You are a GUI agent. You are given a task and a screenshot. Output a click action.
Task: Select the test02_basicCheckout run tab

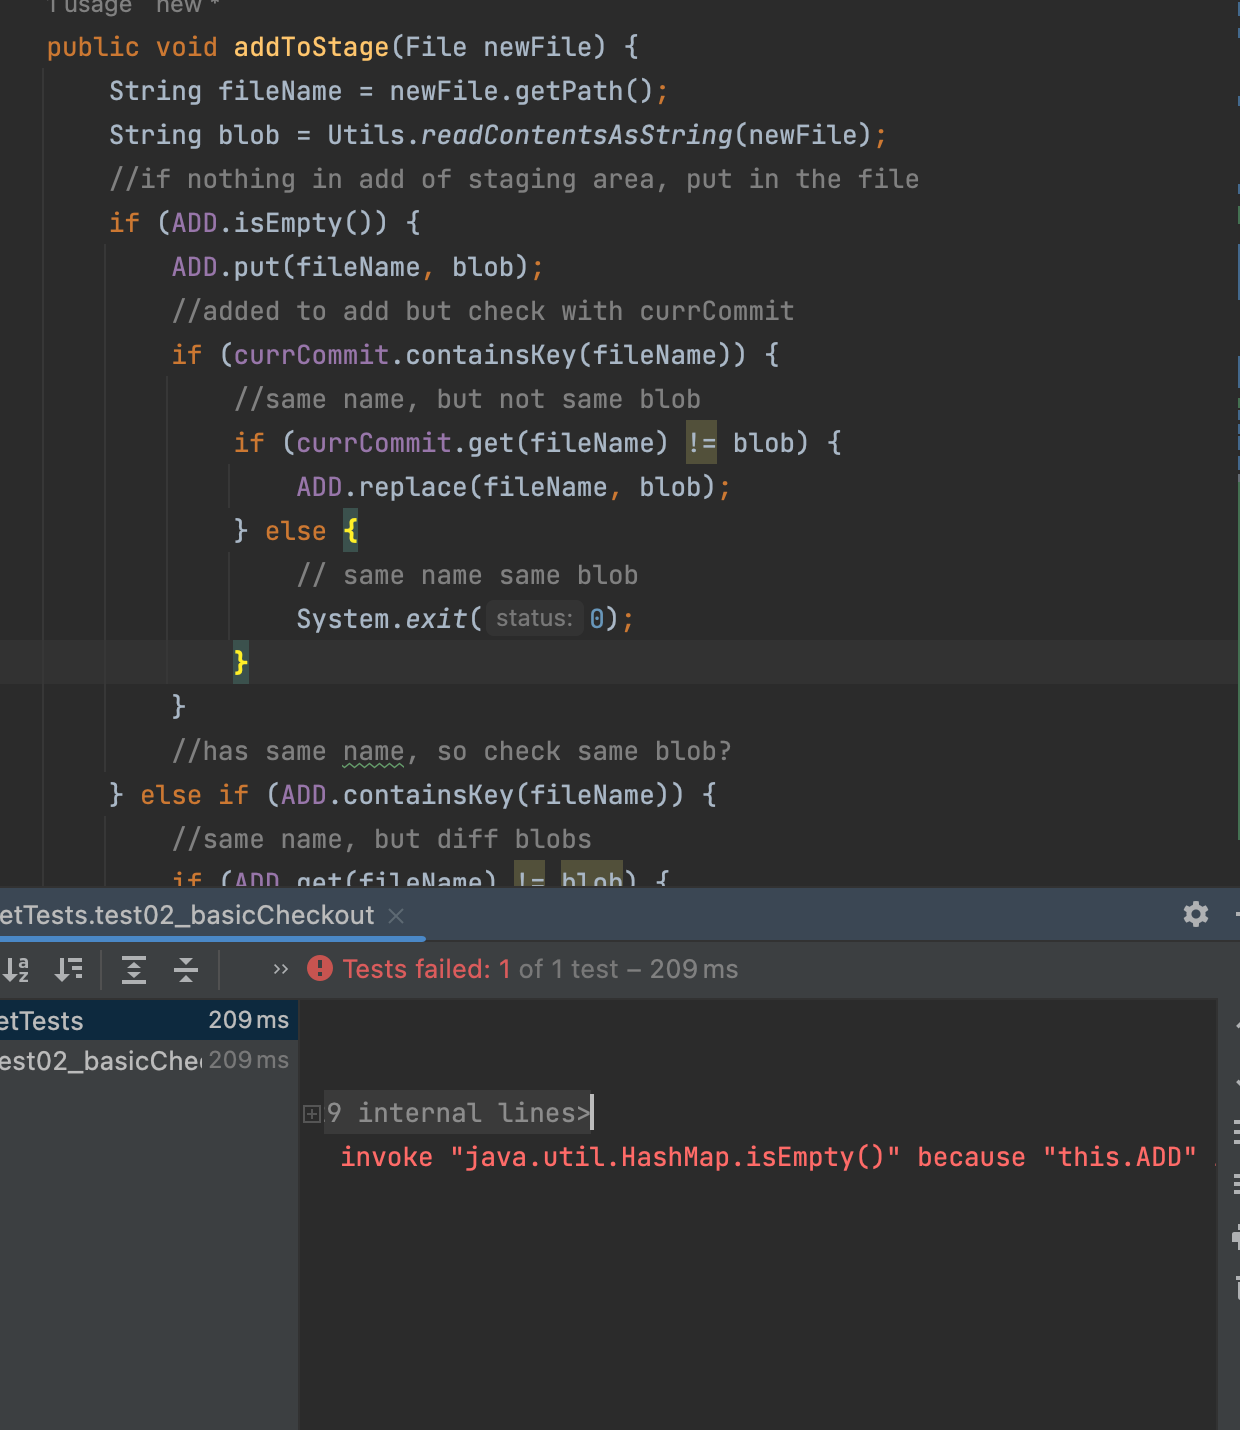tap(186, 915)
